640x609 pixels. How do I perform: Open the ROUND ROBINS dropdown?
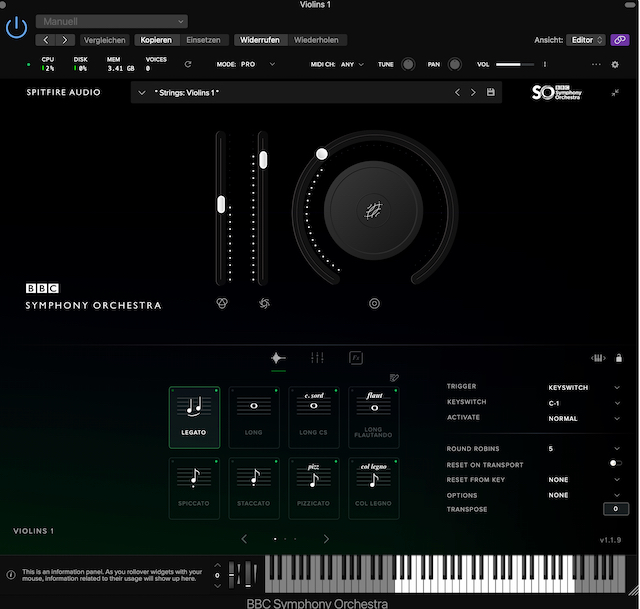point(584,449)
